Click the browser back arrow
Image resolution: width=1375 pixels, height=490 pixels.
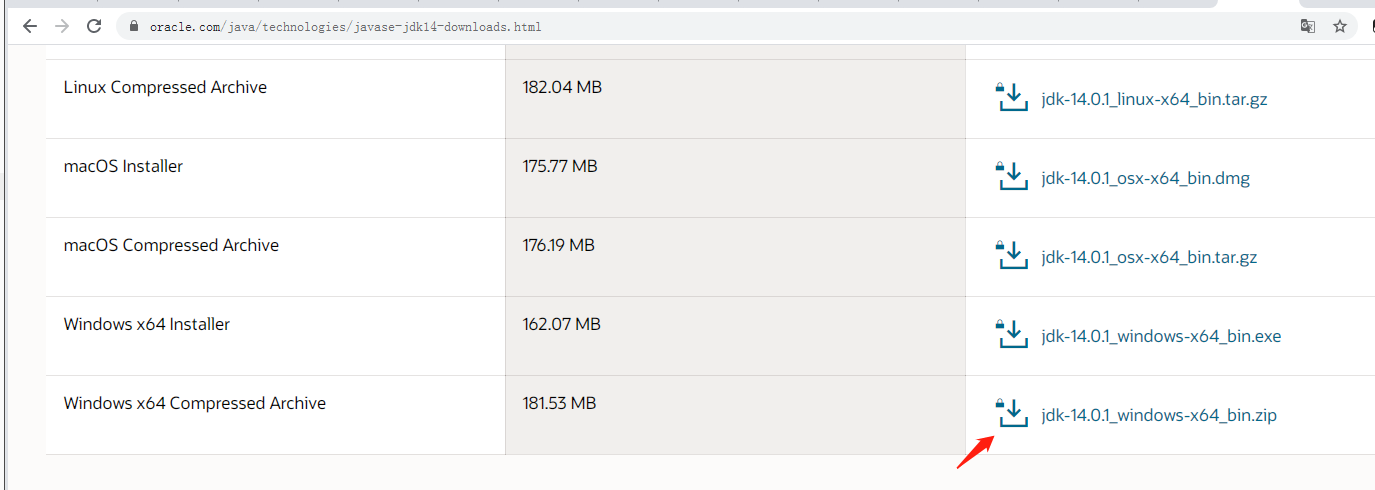[29, 27]
